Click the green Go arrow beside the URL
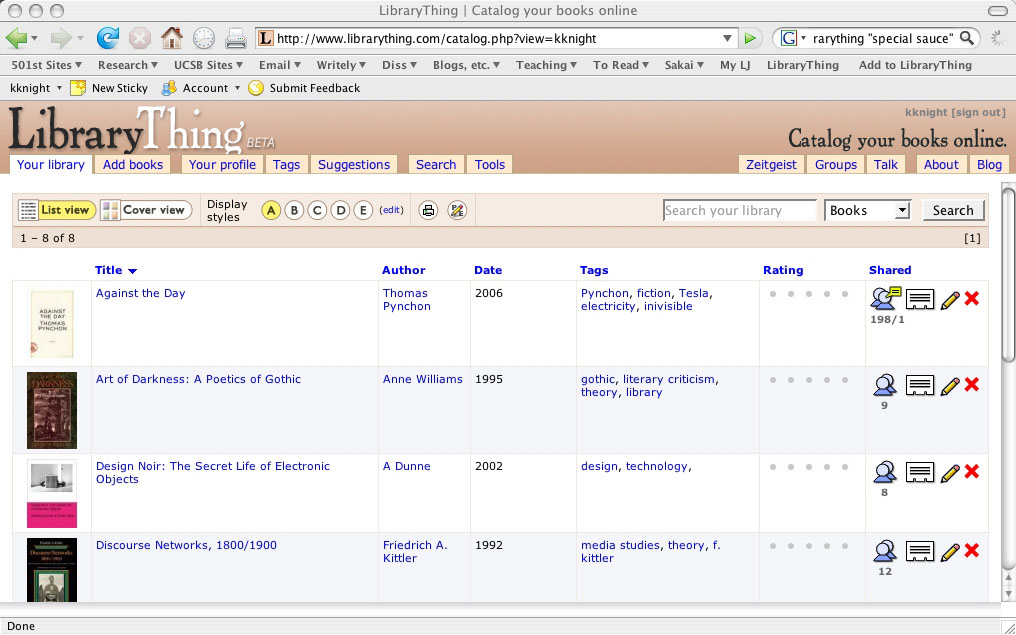Image resolution: width=1016 pixels, height=635 pixels. click(x=750, y=39)
